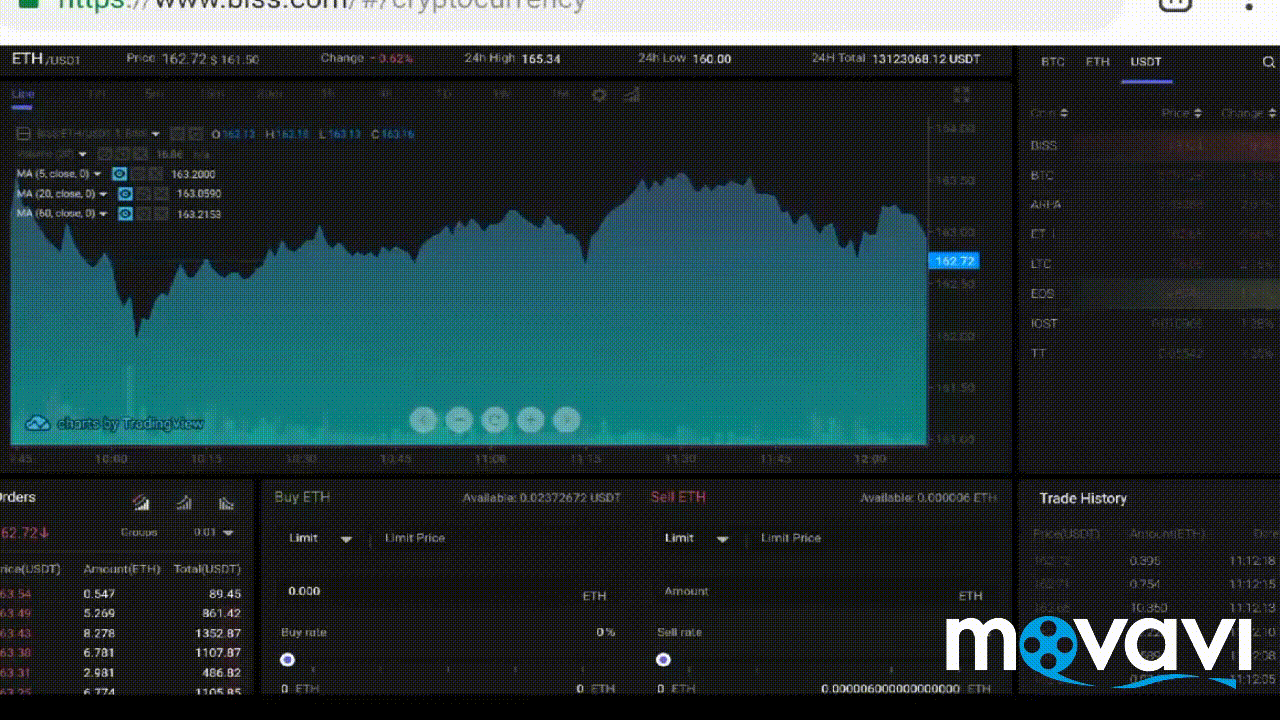Image resolution: width=1280 pixels, height=720 pixels.
Task: Click the Sell rate slider handle
Action: click(x=663, y=660)
